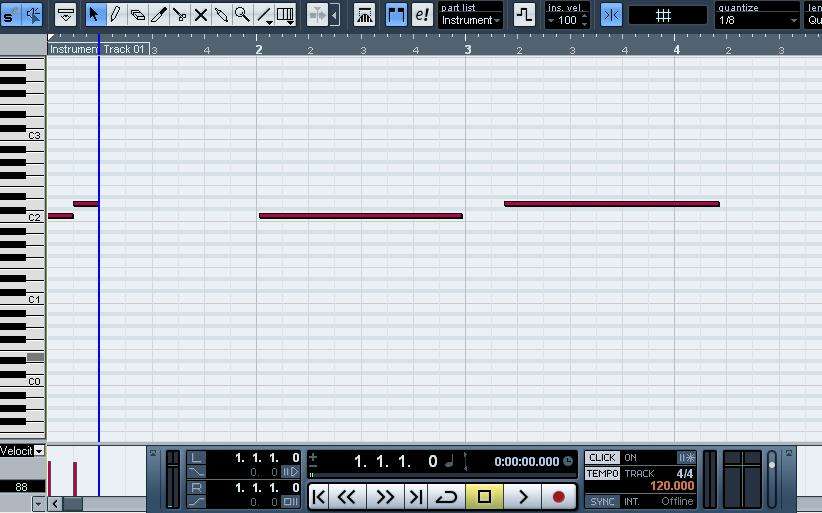Click the Rewind button

click(x=347, y=497)
